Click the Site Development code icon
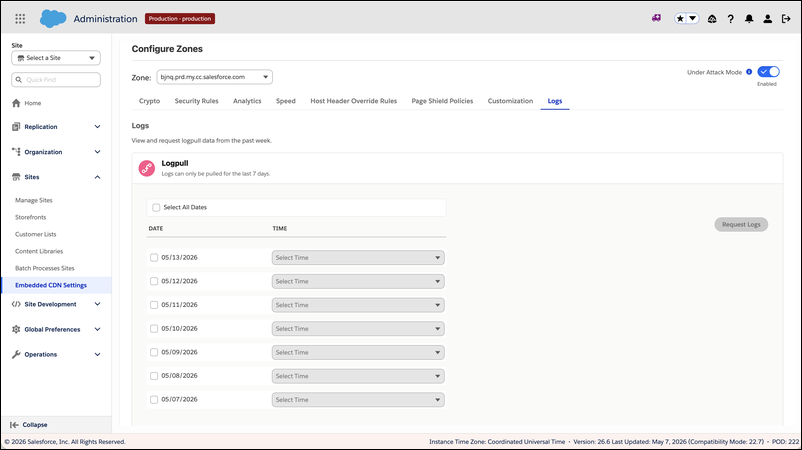Image resolution: width=802 pixels, height=450 pixels. pyautogui.click(x=16, y=304)
